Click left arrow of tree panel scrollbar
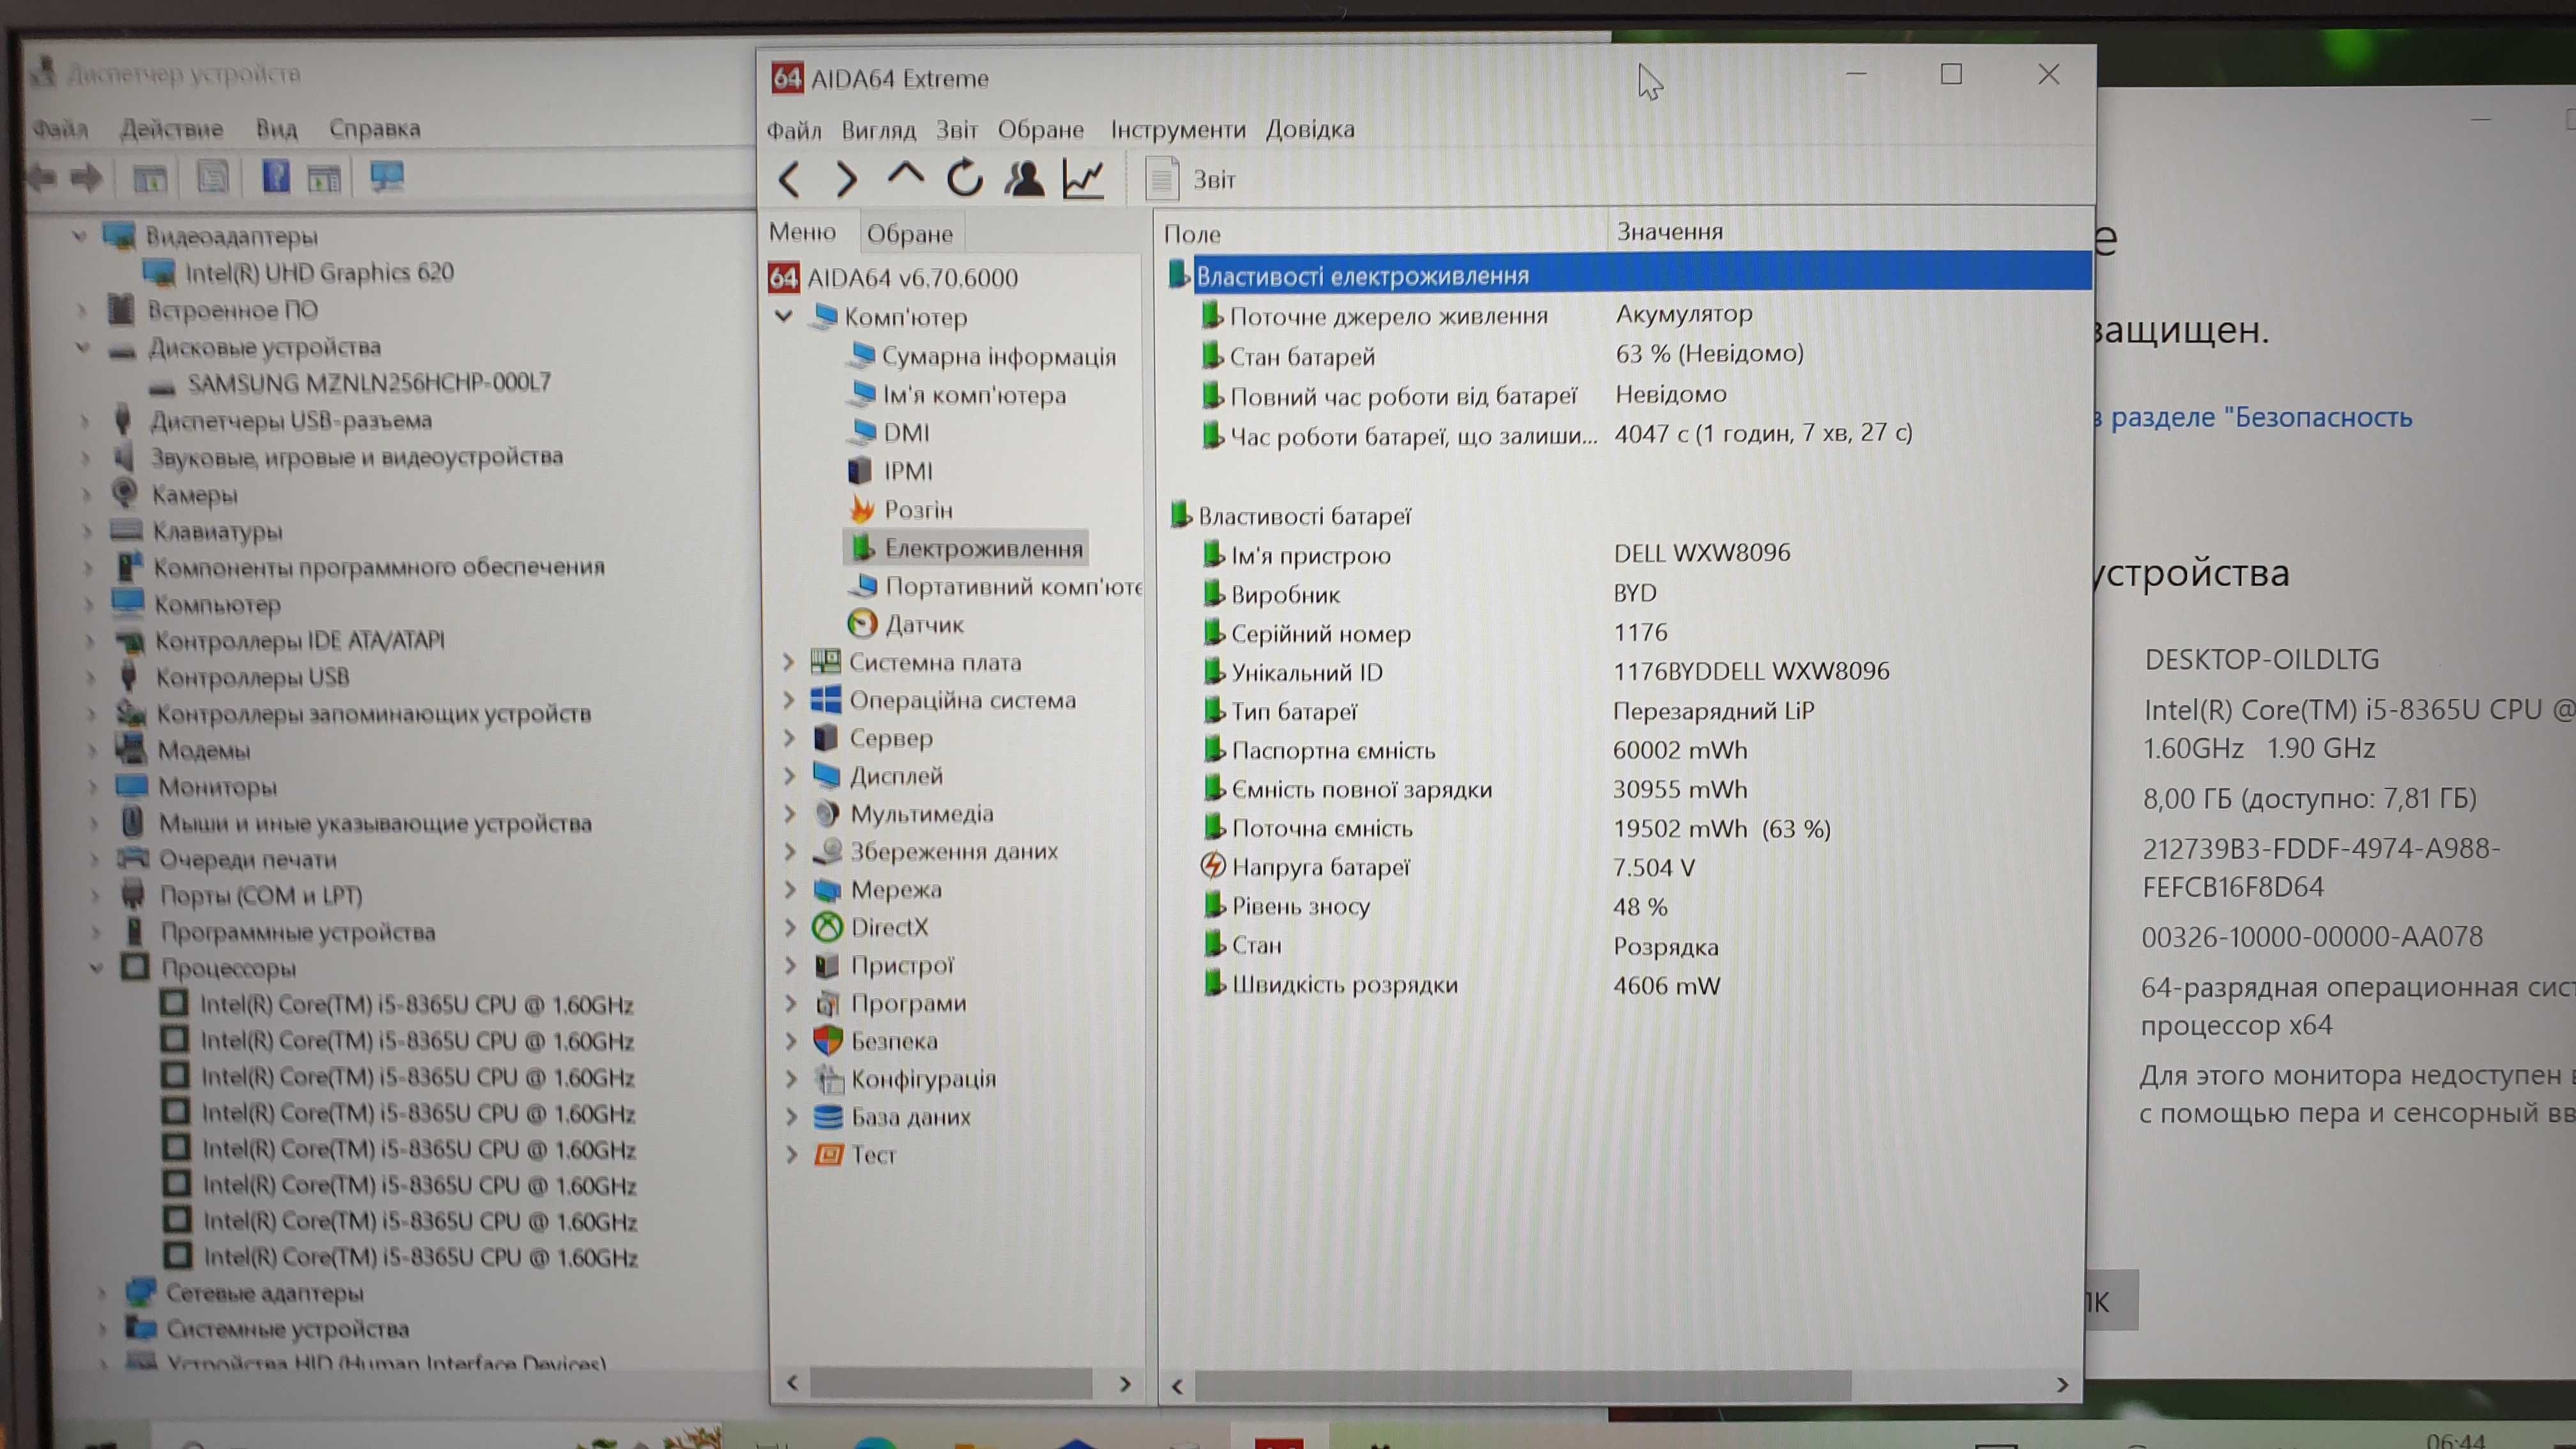The height and width of the screenshot is (1449, 2576). [x=792, y=1383]
